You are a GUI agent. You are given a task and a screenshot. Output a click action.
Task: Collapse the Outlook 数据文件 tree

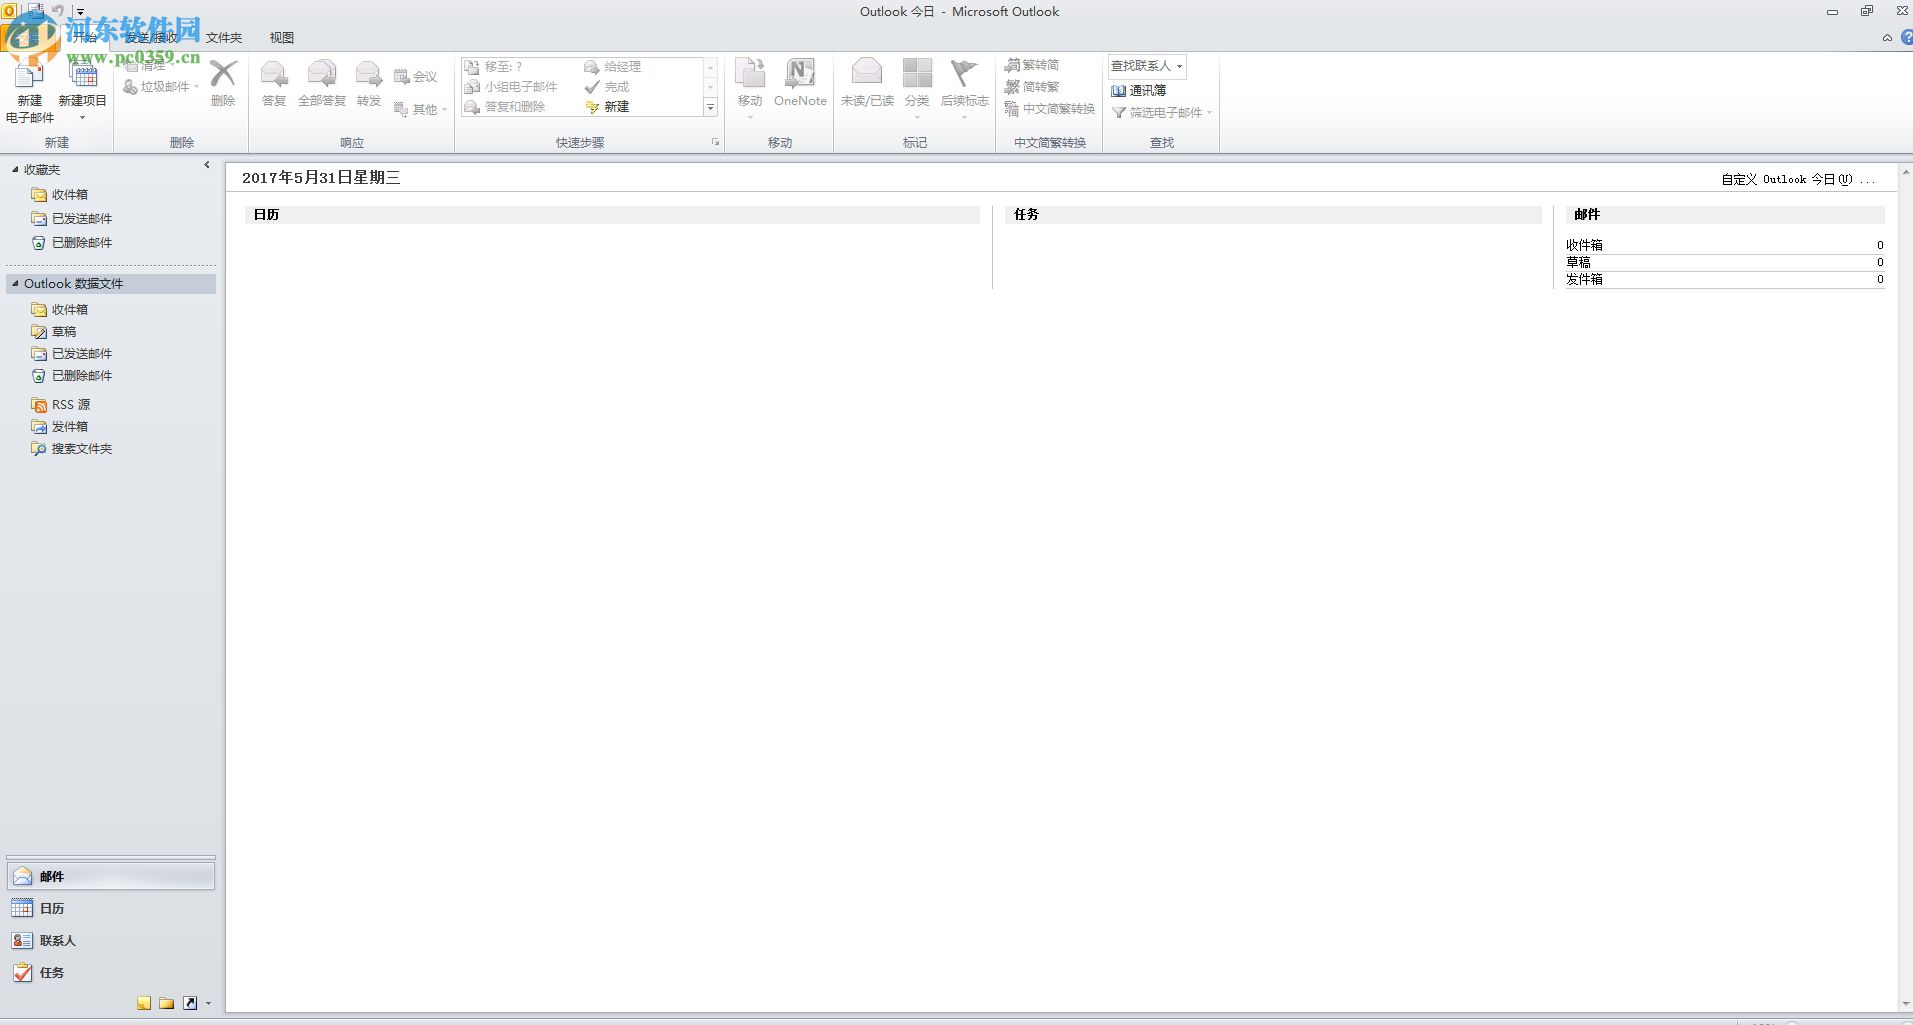pyautogui.click(x=15, y=284)
